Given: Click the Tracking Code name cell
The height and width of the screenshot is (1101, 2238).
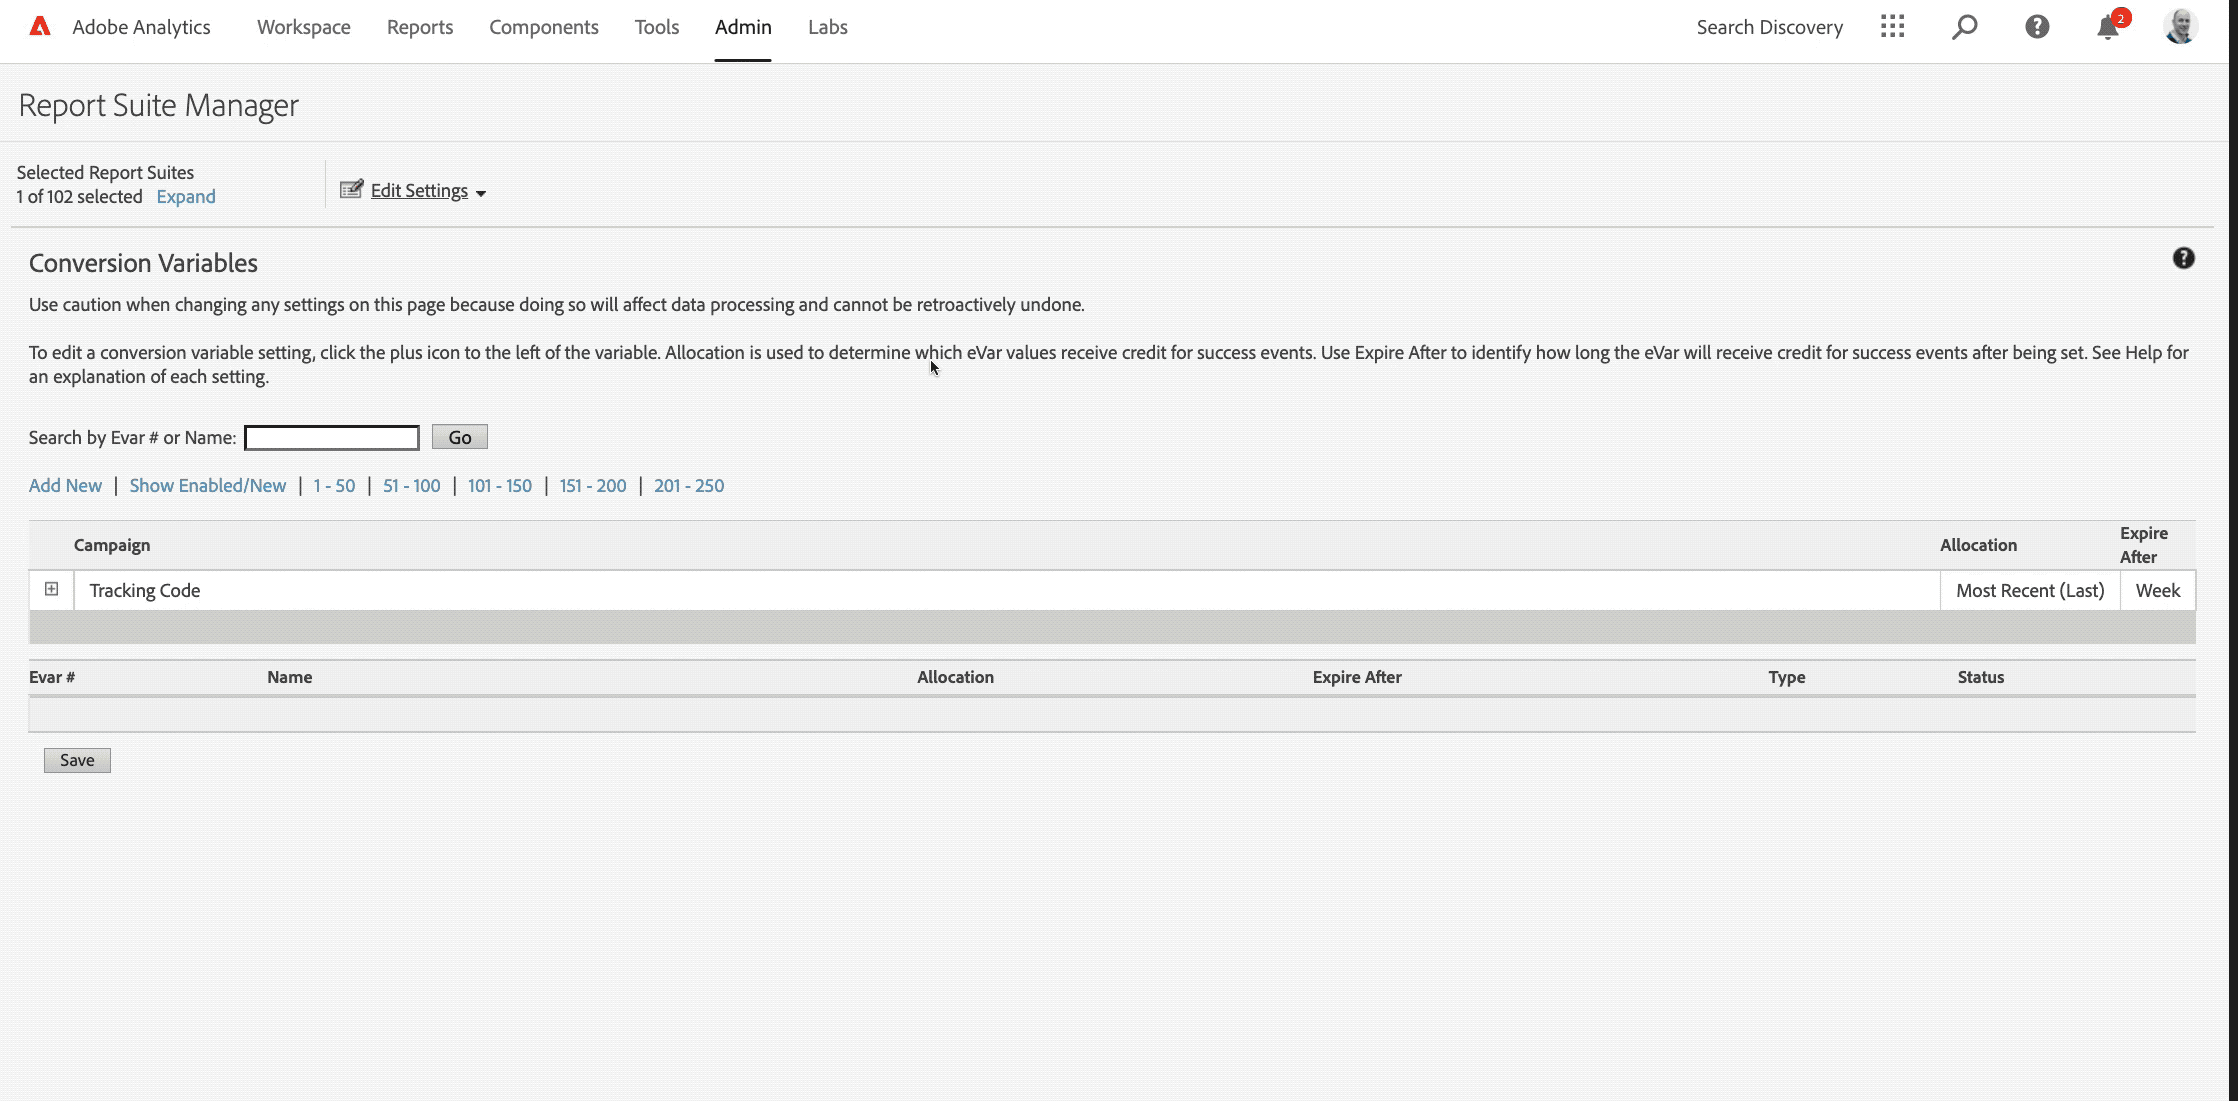Looking at the screenshot, I should click(1007, 590).
